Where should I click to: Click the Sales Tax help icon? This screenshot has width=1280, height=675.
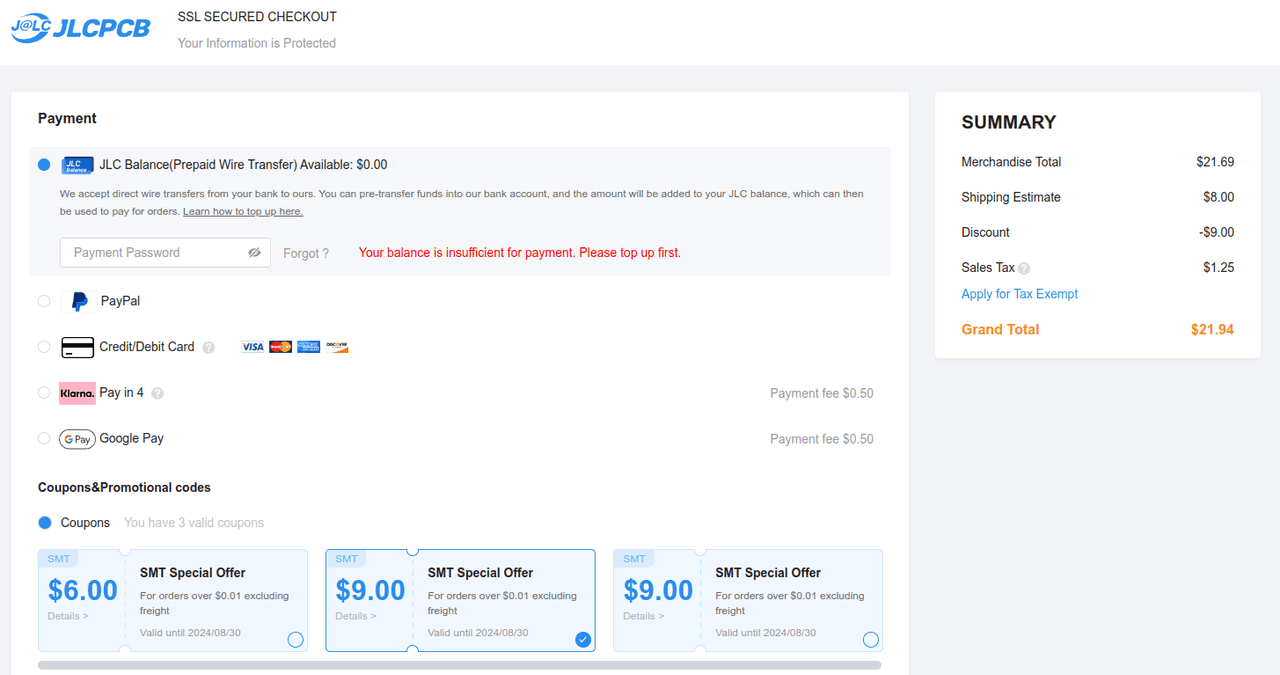(1024, 268)
